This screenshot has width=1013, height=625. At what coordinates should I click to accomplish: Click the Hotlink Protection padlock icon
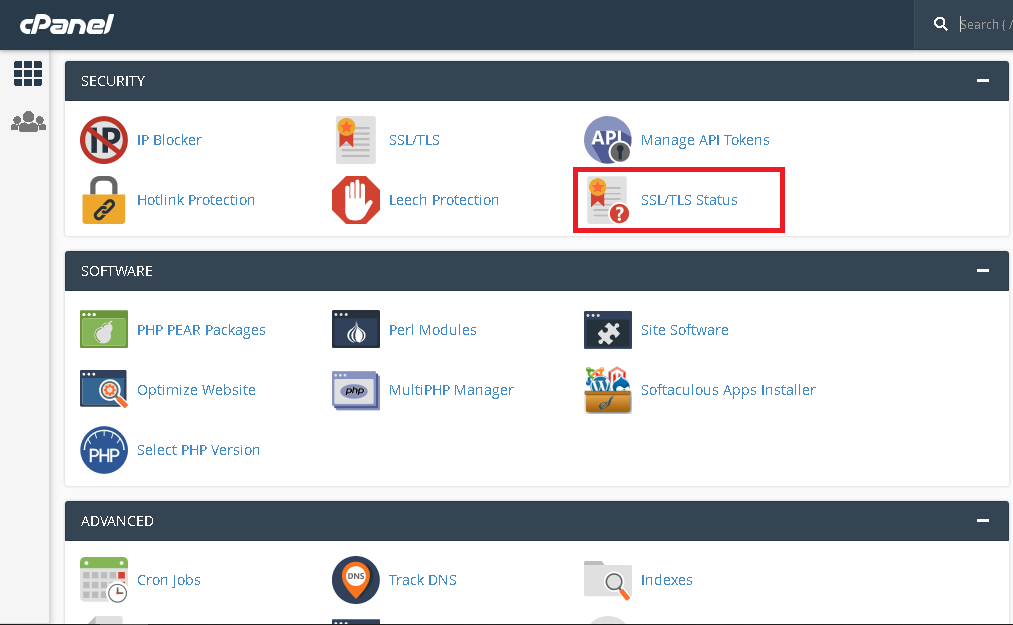pyautogui.click(x=104, y=200)
